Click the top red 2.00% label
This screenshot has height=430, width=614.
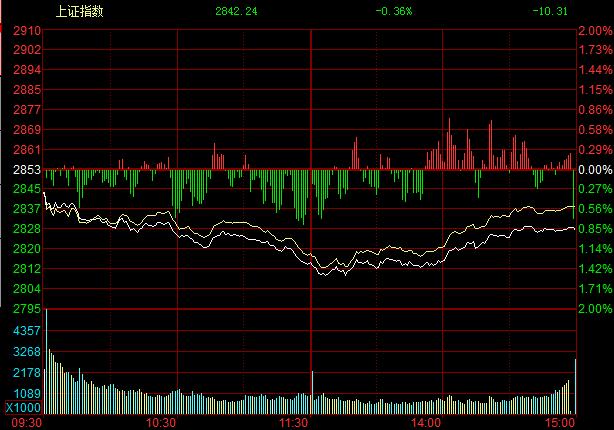[595, 31]
